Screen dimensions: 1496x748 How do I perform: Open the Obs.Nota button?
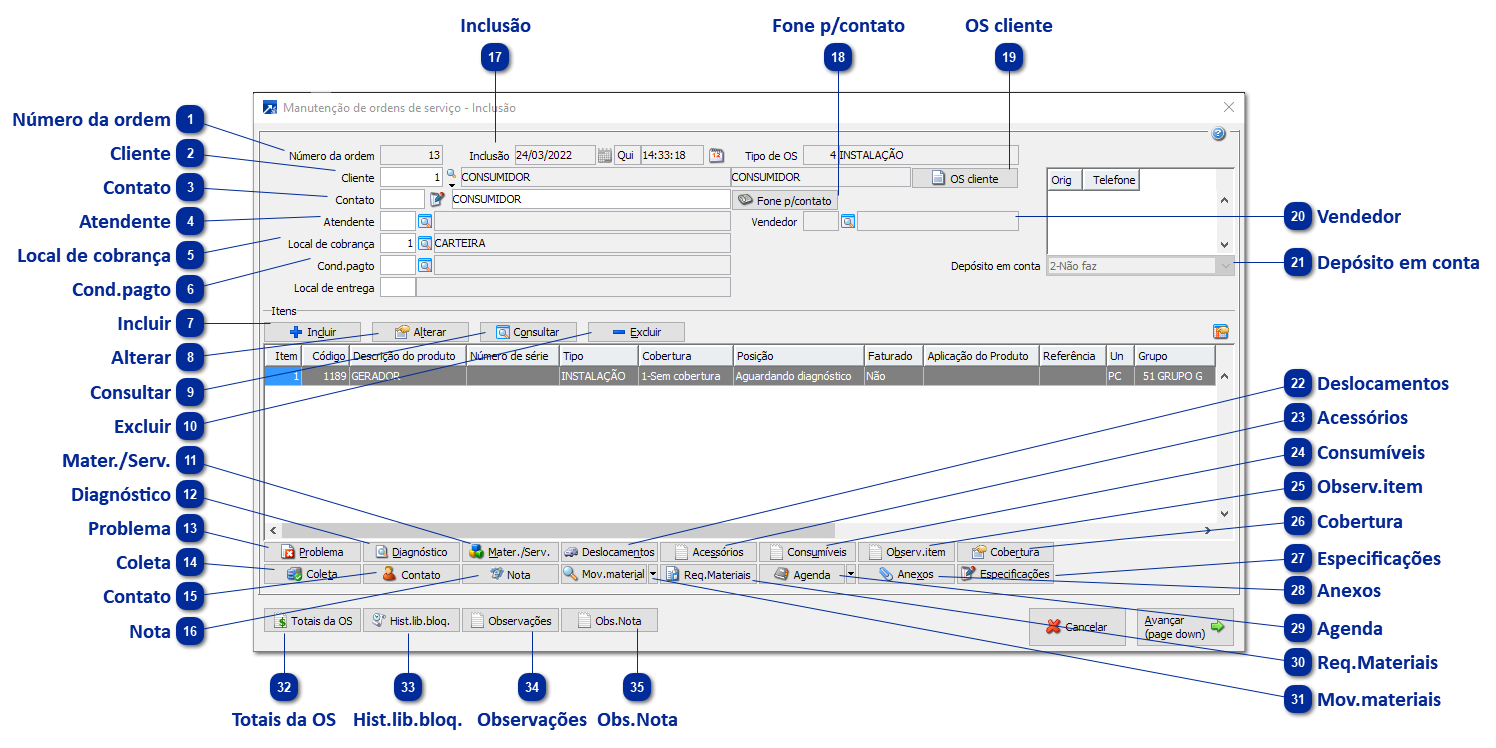tap(609, 621)
